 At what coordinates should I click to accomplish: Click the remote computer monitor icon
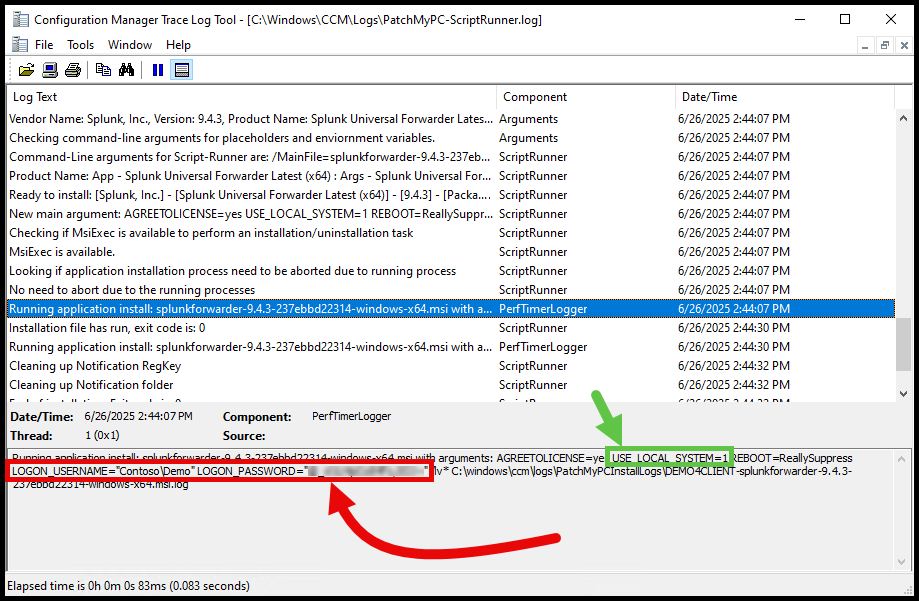49,69
